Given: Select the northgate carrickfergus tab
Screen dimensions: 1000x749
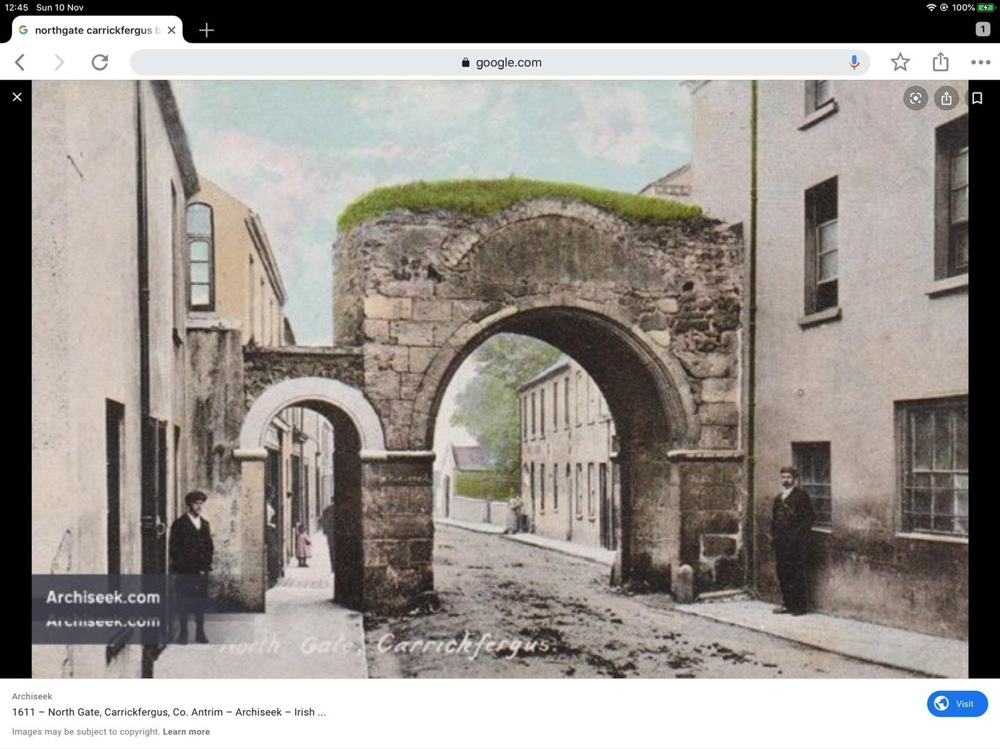Looking at the screenshot, I should pyautogui.click(x=92, y=30).
